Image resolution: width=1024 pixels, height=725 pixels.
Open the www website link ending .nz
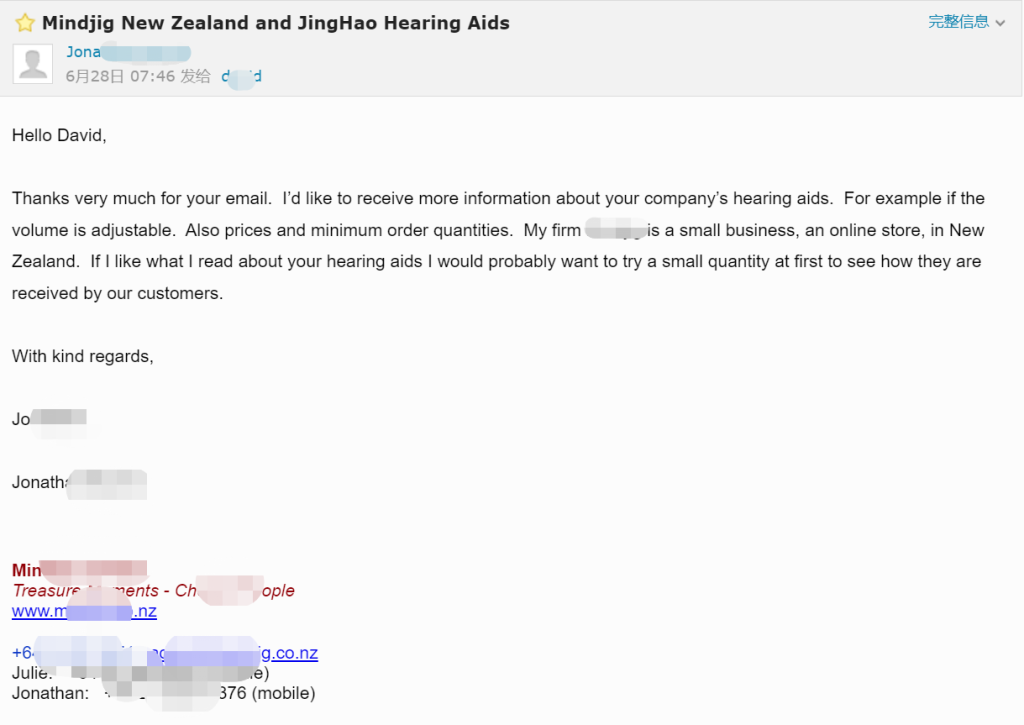[x=84, y=611]
